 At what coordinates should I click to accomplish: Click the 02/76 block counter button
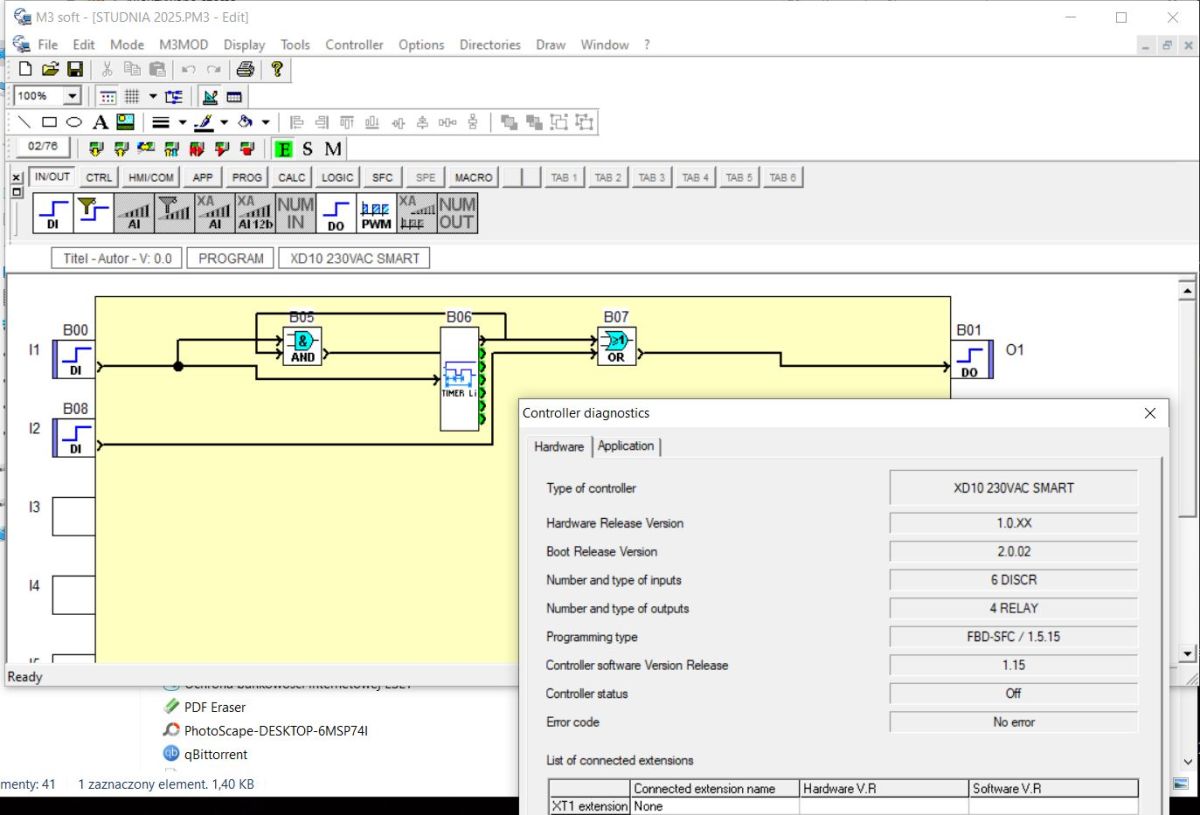42,147
